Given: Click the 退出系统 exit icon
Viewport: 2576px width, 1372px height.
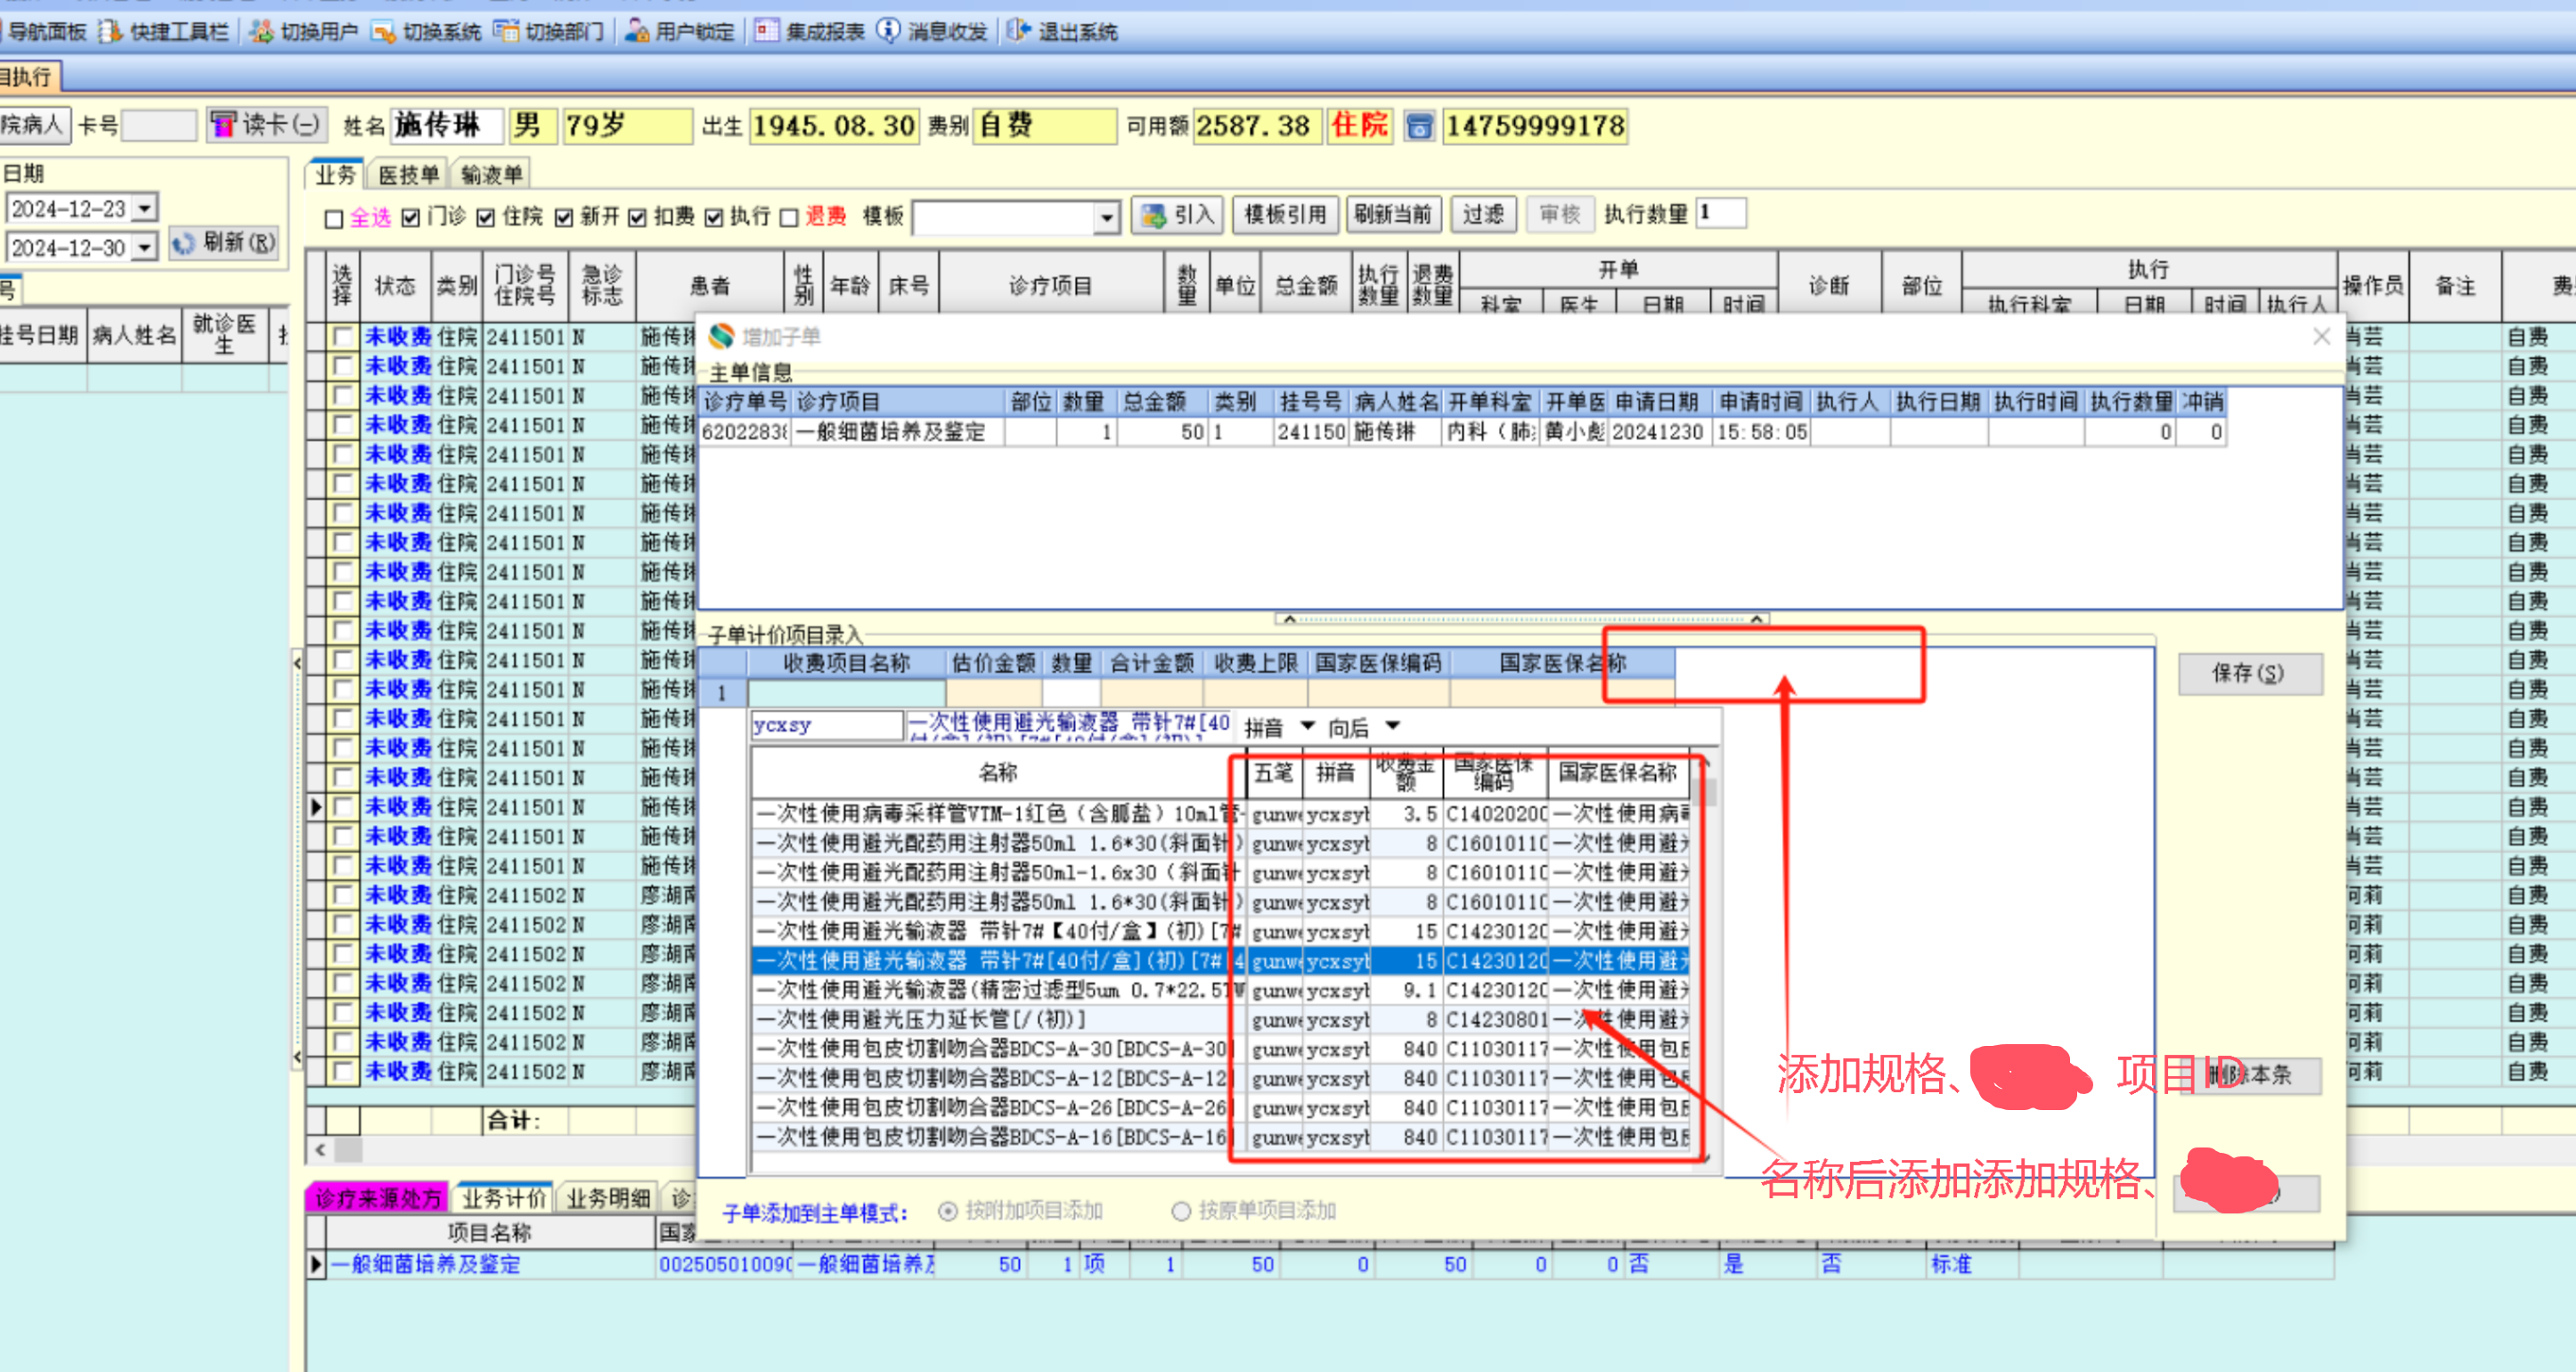Looking at the screenshot, I should tap(1018, 32).
